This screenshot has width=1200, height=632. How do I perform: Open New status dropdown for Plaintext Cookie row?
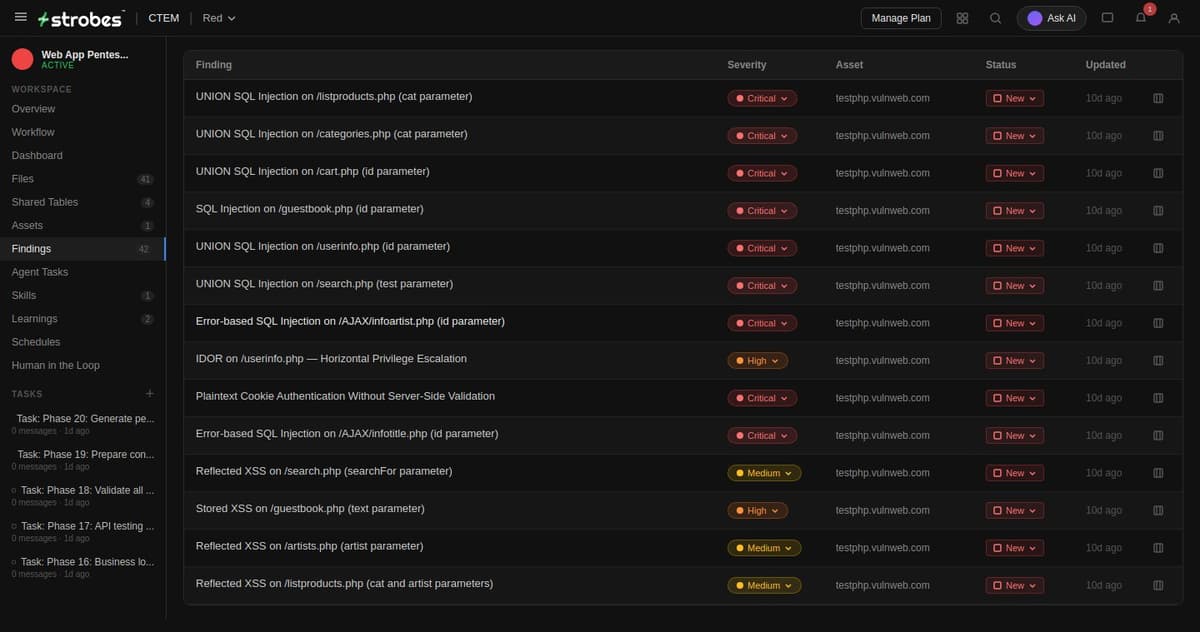coord(1015,398)
